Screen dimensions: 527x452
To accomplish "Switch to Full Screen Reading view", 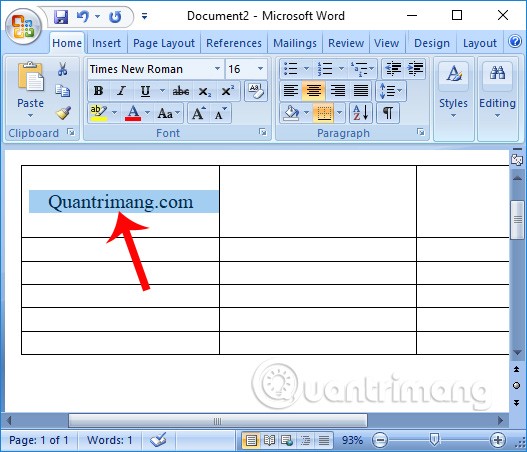I will coord(269,440).
